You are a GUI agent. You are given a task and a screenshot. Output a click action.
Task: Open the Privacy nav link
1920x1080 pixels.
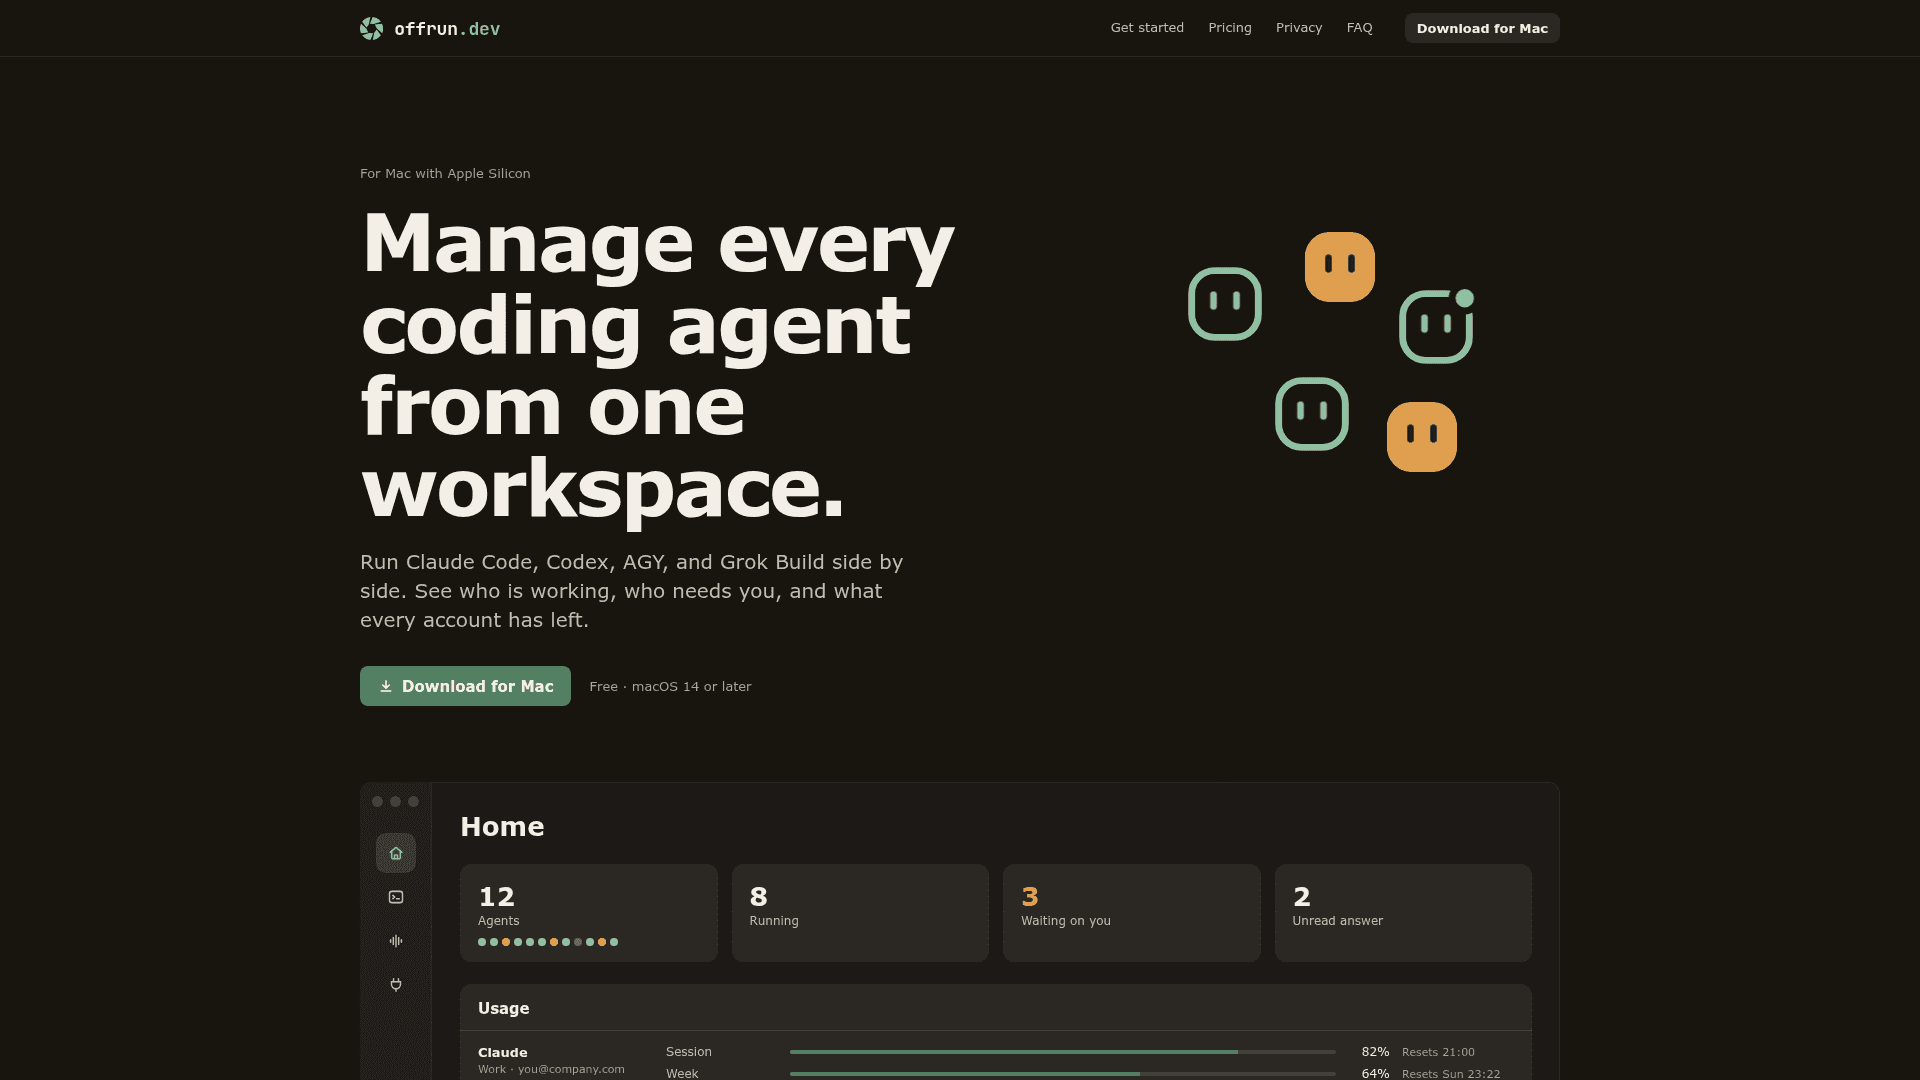click(1299, 28)
